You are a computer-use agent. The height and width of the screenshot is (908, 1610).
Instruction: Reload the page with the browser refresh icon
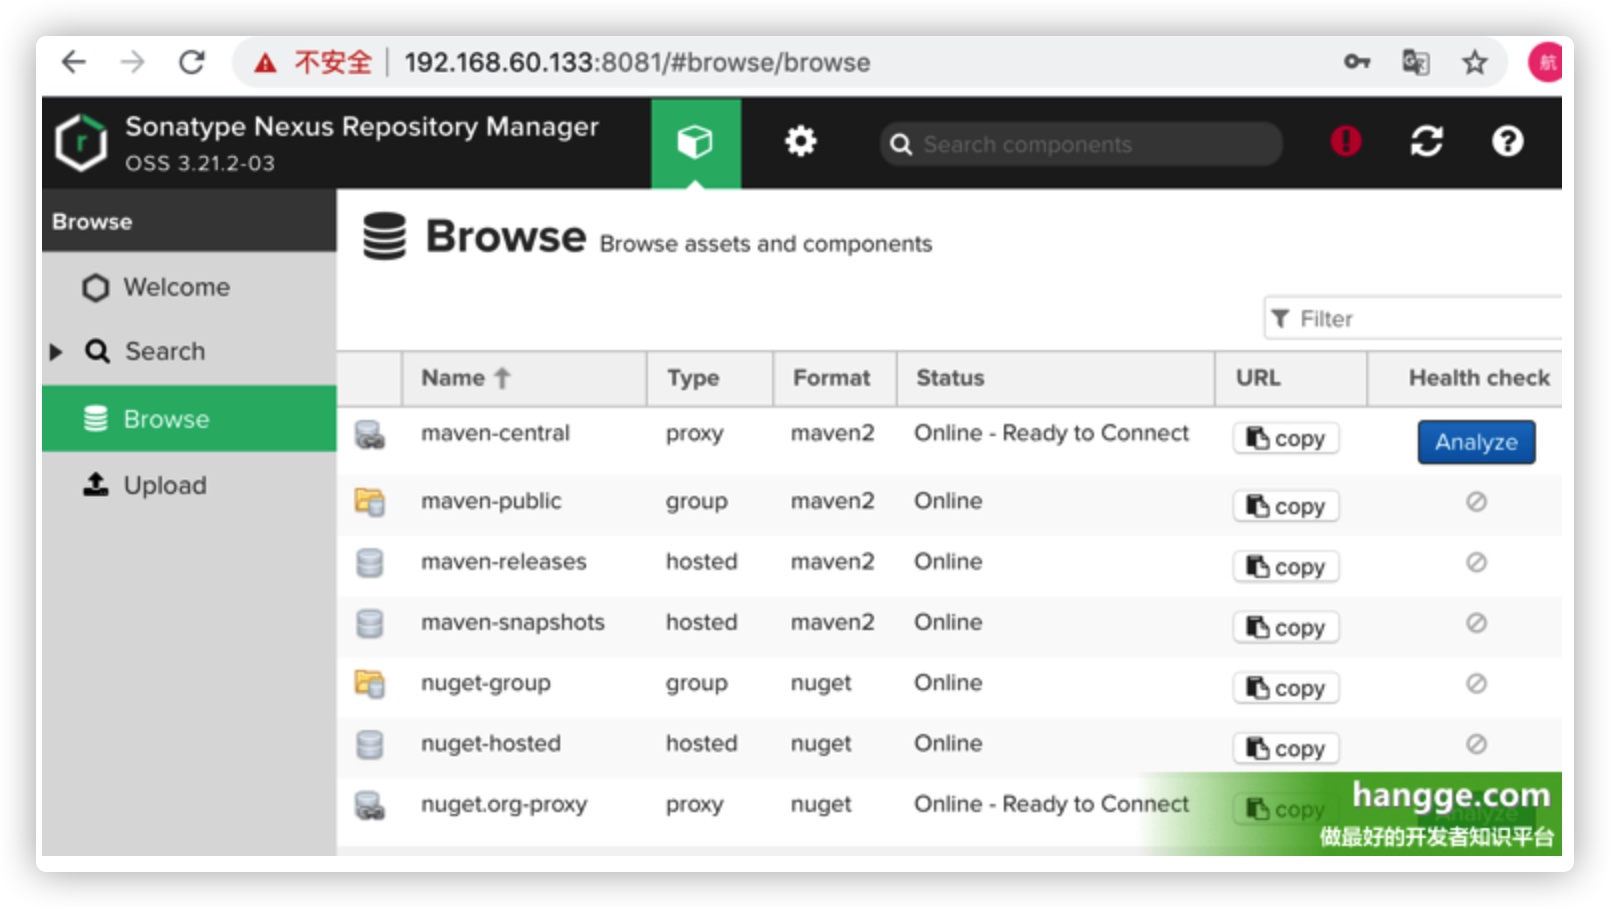coord(191,62)
